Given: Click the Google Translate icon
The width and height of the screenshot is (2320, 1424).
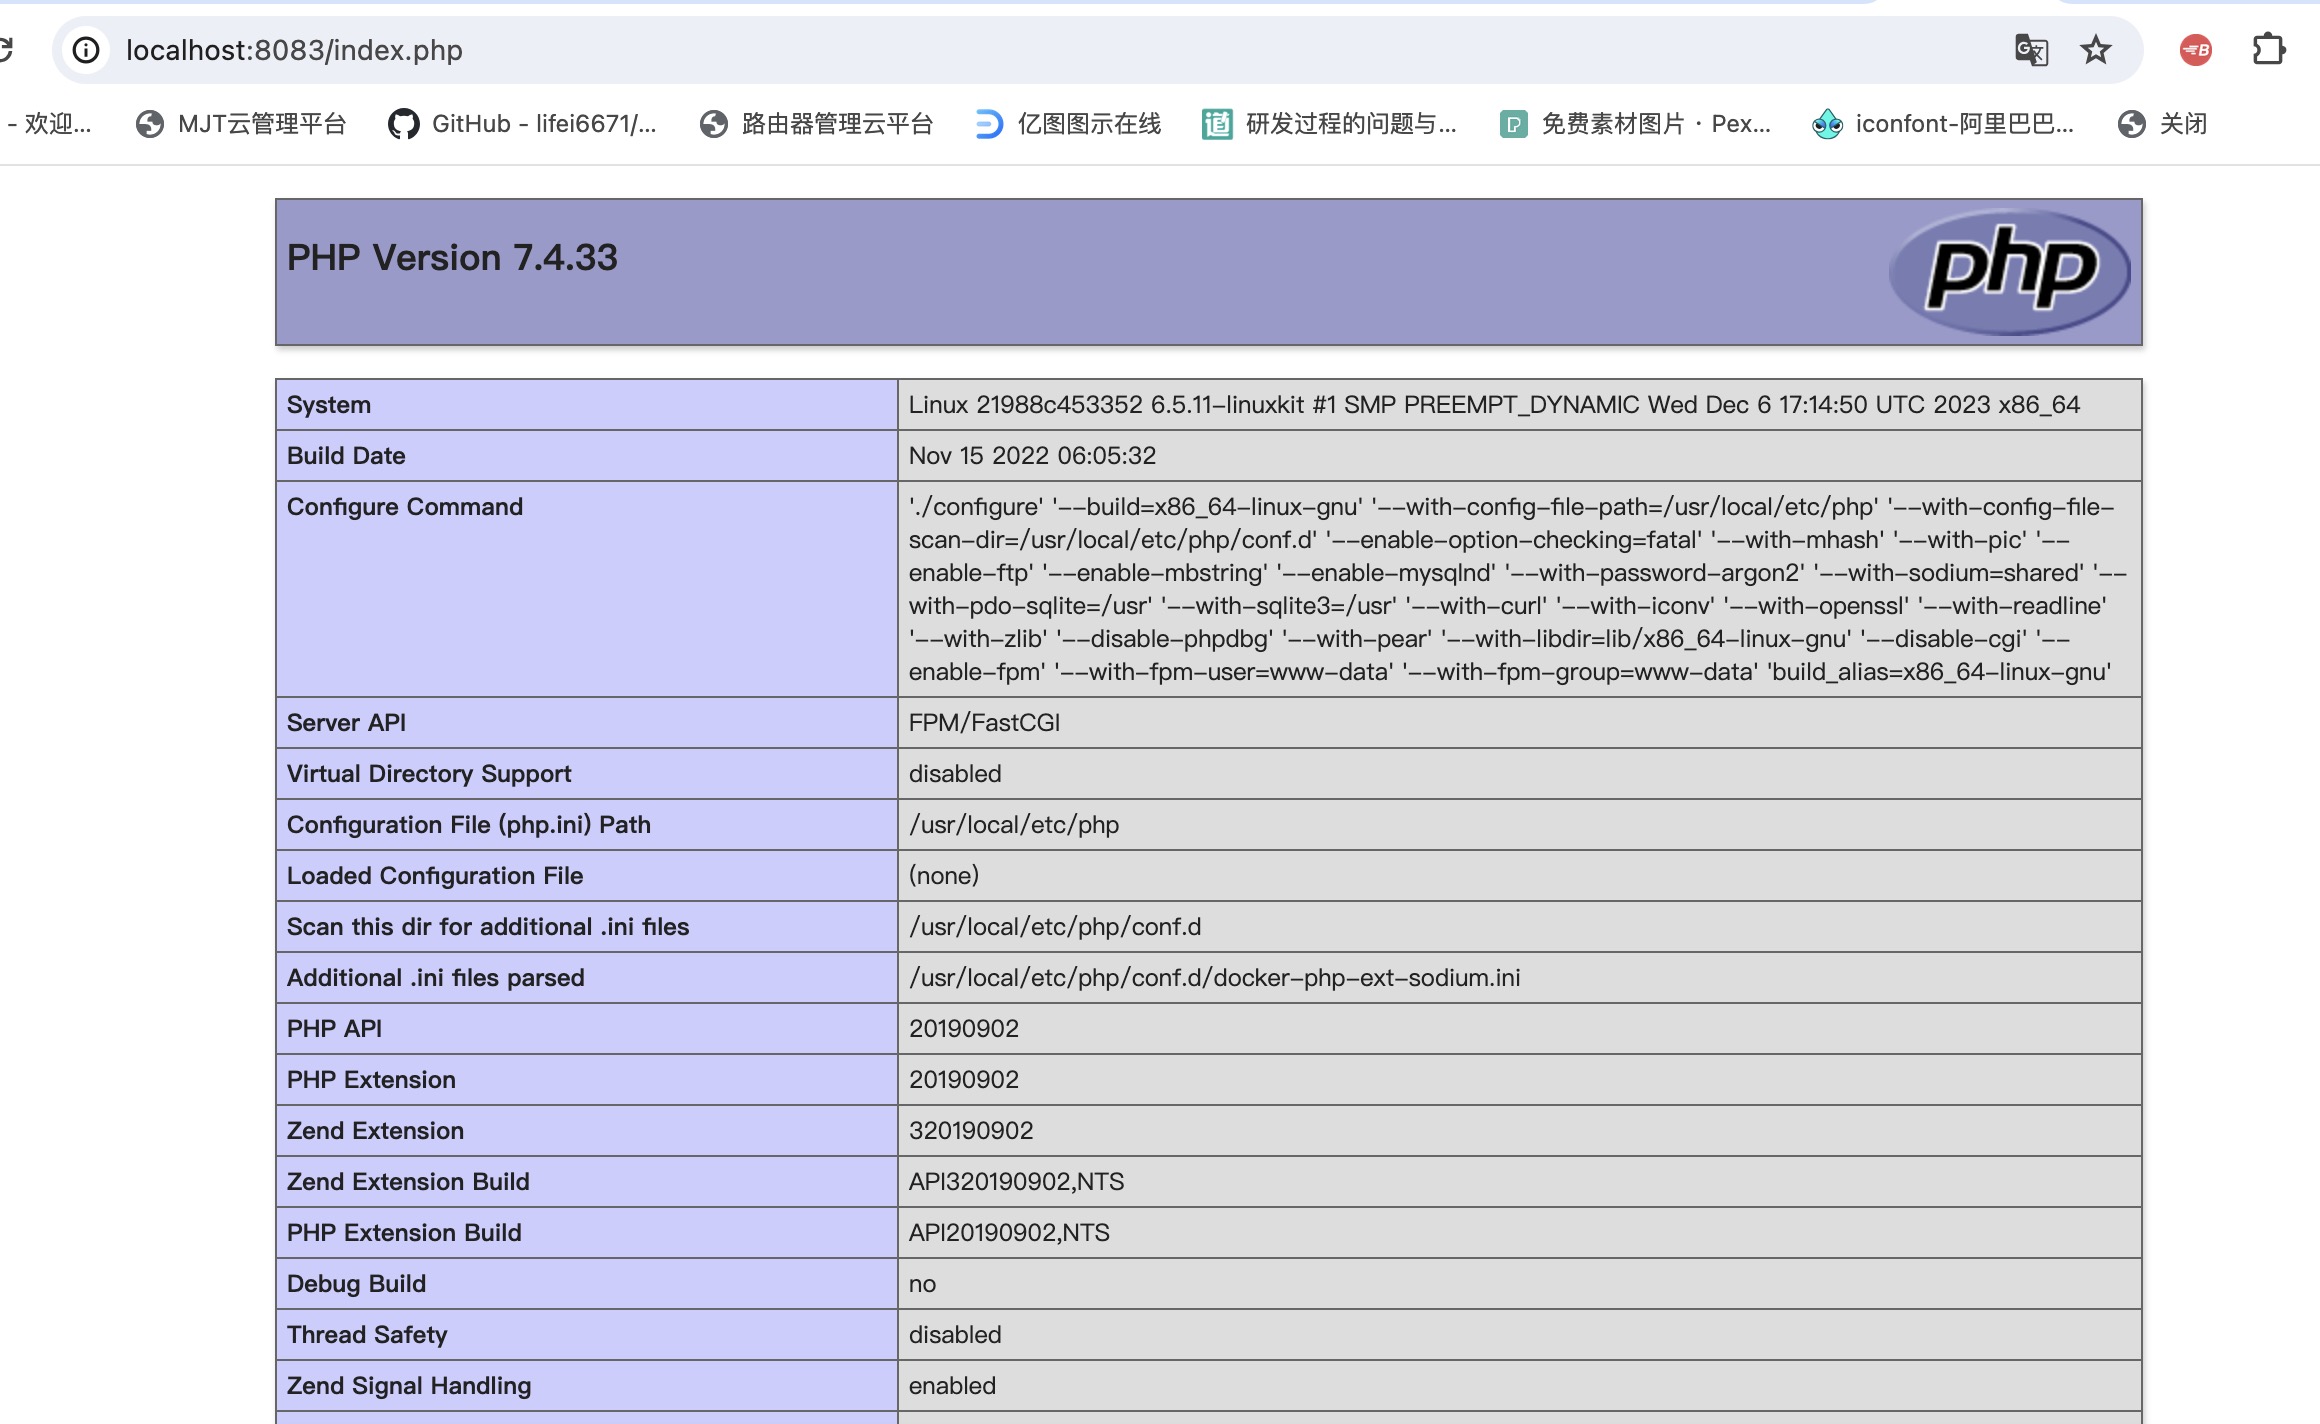Looking at the screenshot, I should [2031, 50].
